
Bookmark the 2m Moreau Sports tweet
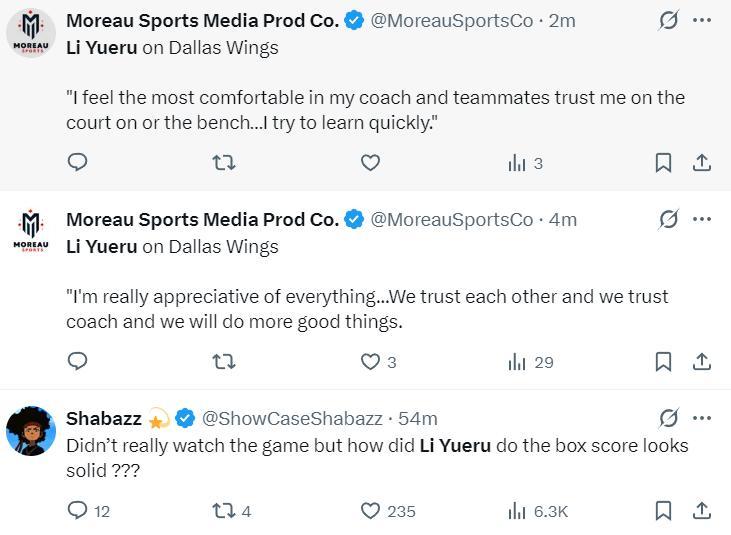[663, 162]
